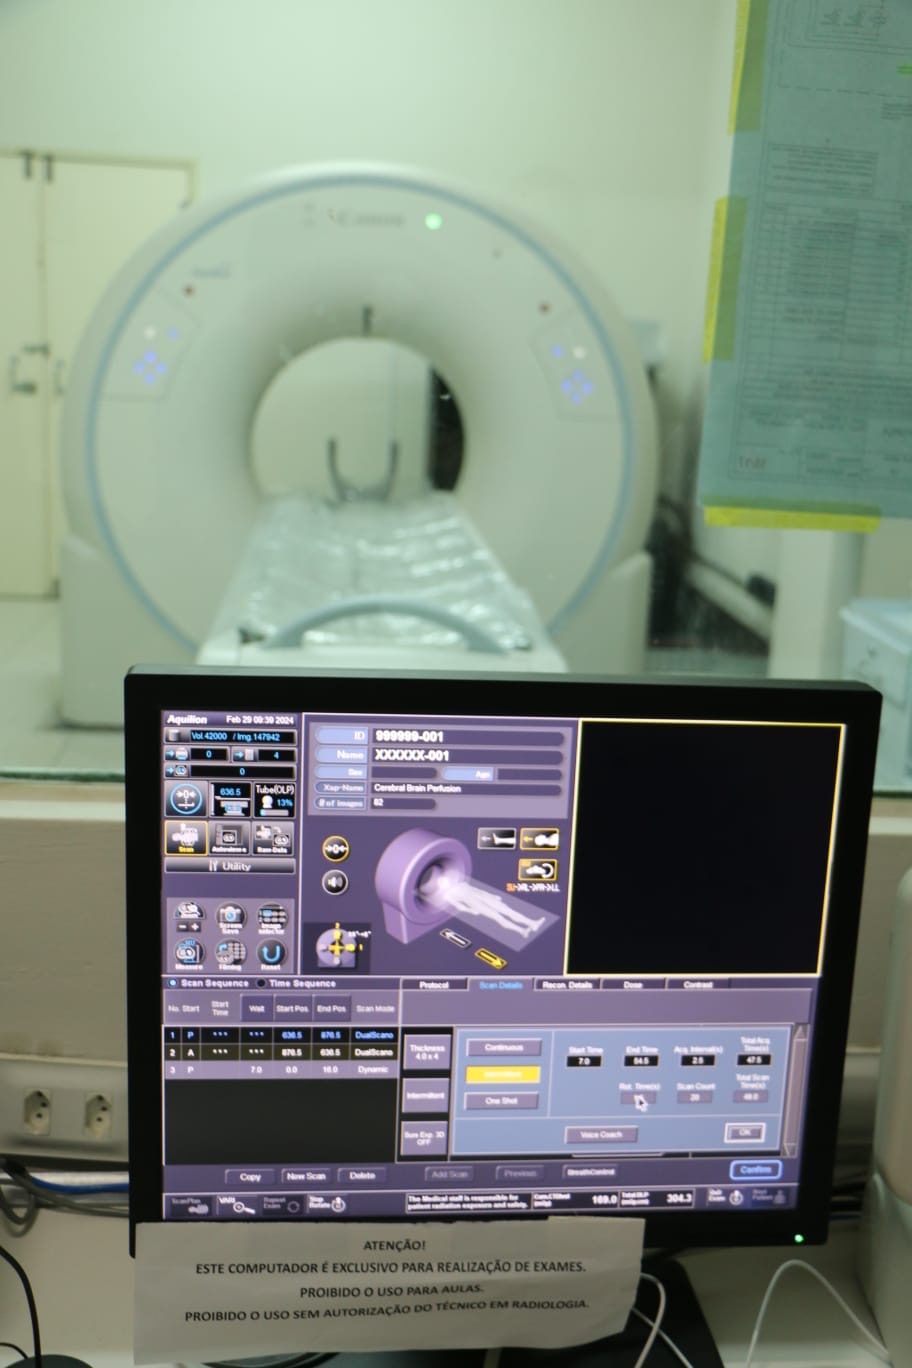This screenshot has height=1368, width=912.
Task: Open the Utility menu bar
Action: (230, 866)
